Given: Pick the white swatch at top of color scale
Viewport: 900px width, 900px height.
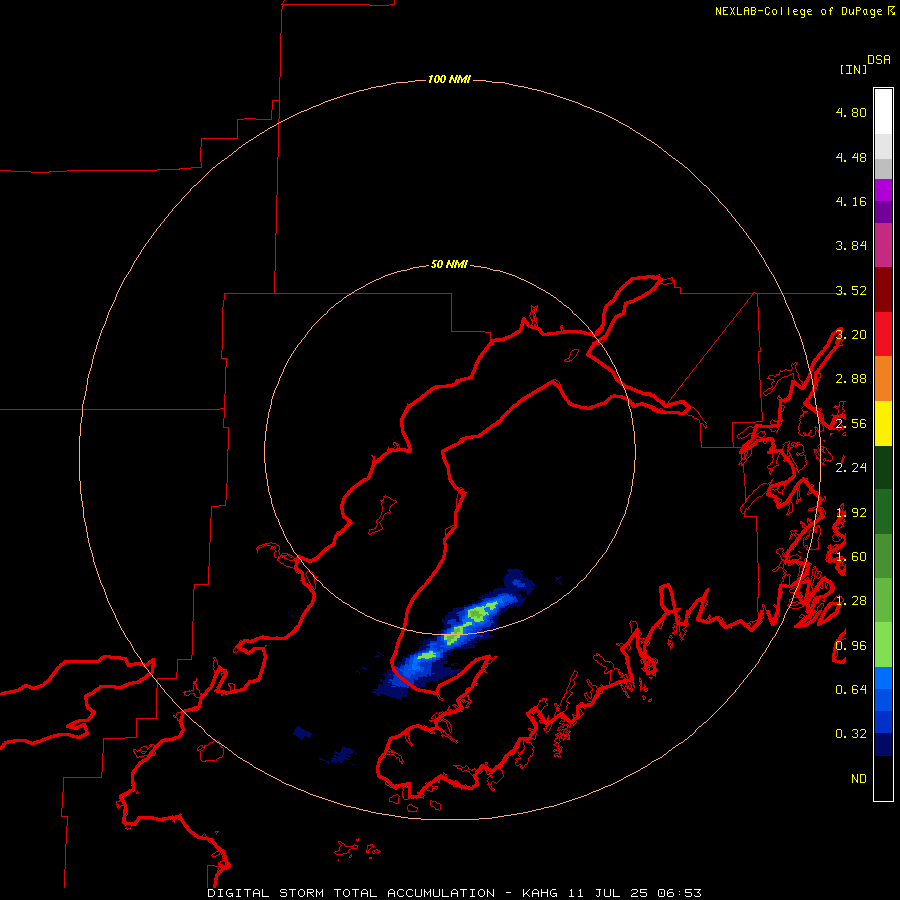Looking at the screenshot, I should point(883,111).
